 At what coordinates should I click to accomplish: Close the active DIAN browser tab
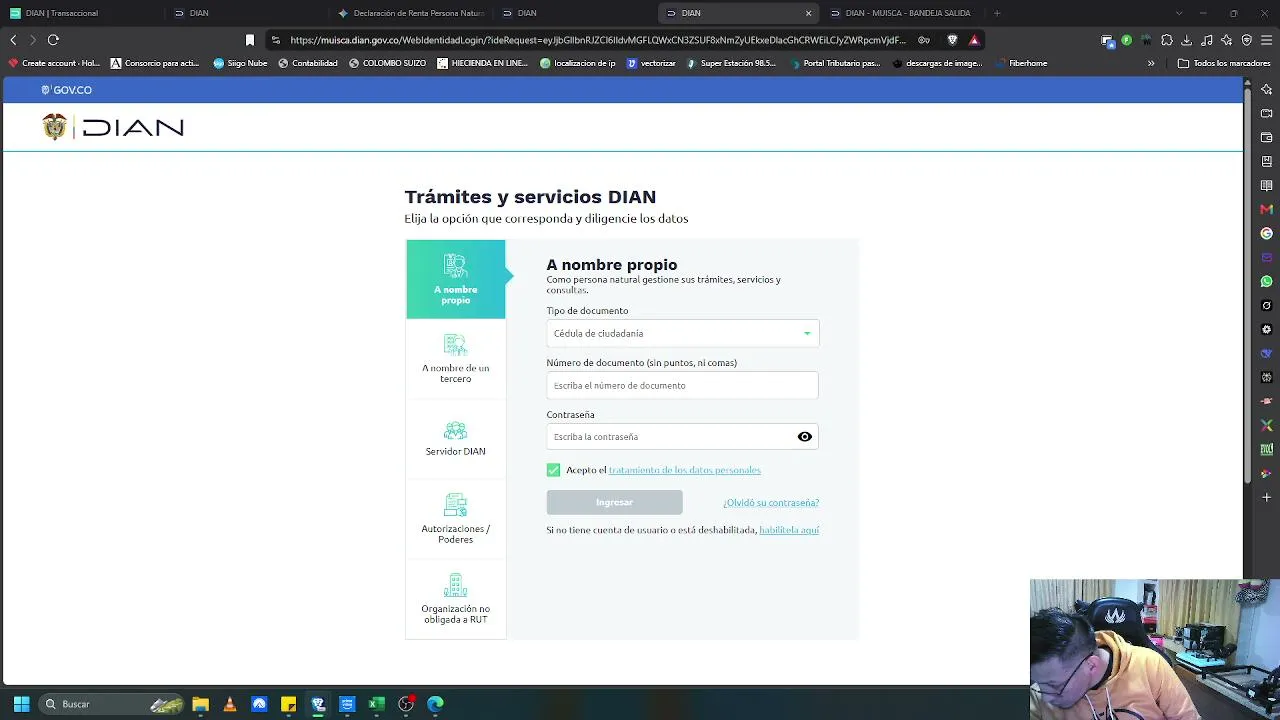point(808,13)
